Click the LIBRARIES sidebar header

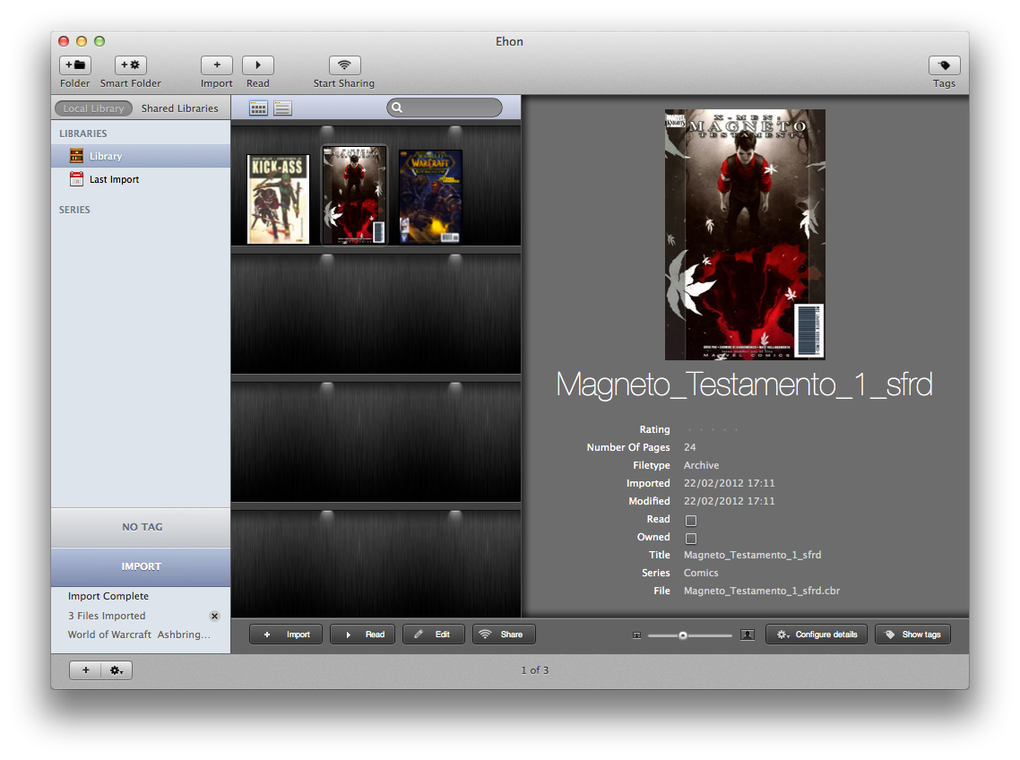tap(83, 133)
